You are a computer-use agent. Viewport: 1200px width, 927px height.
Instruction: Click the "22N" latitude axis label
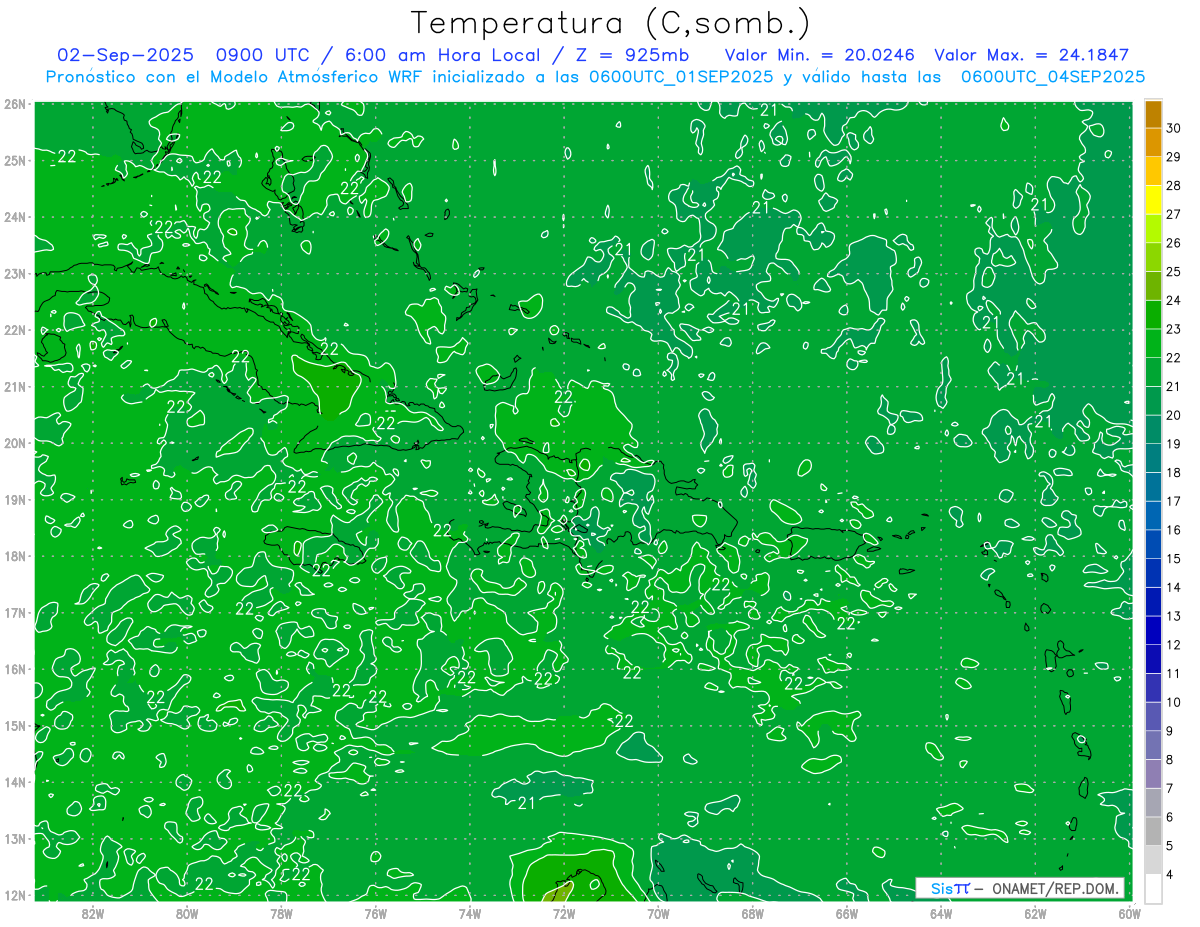pos(14,330)
